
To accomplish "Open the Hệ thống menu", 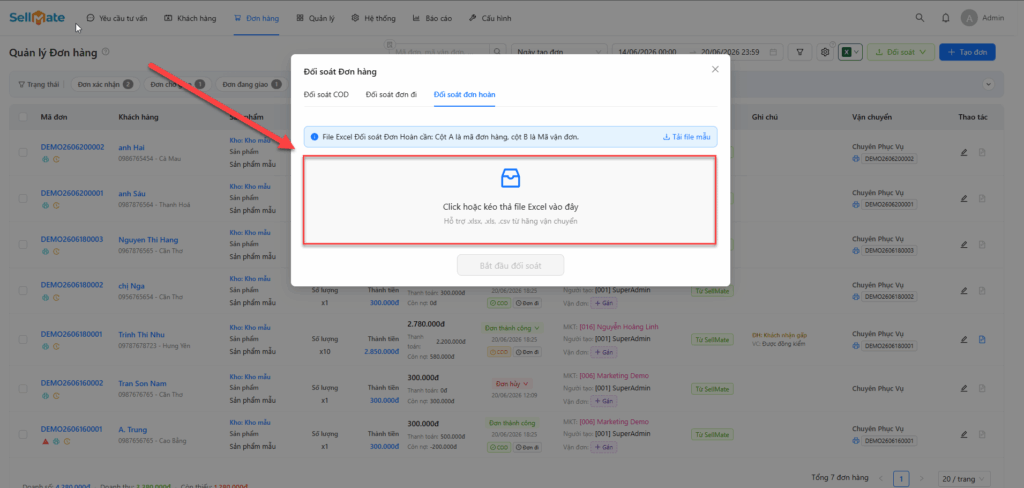I will point(374,18).
